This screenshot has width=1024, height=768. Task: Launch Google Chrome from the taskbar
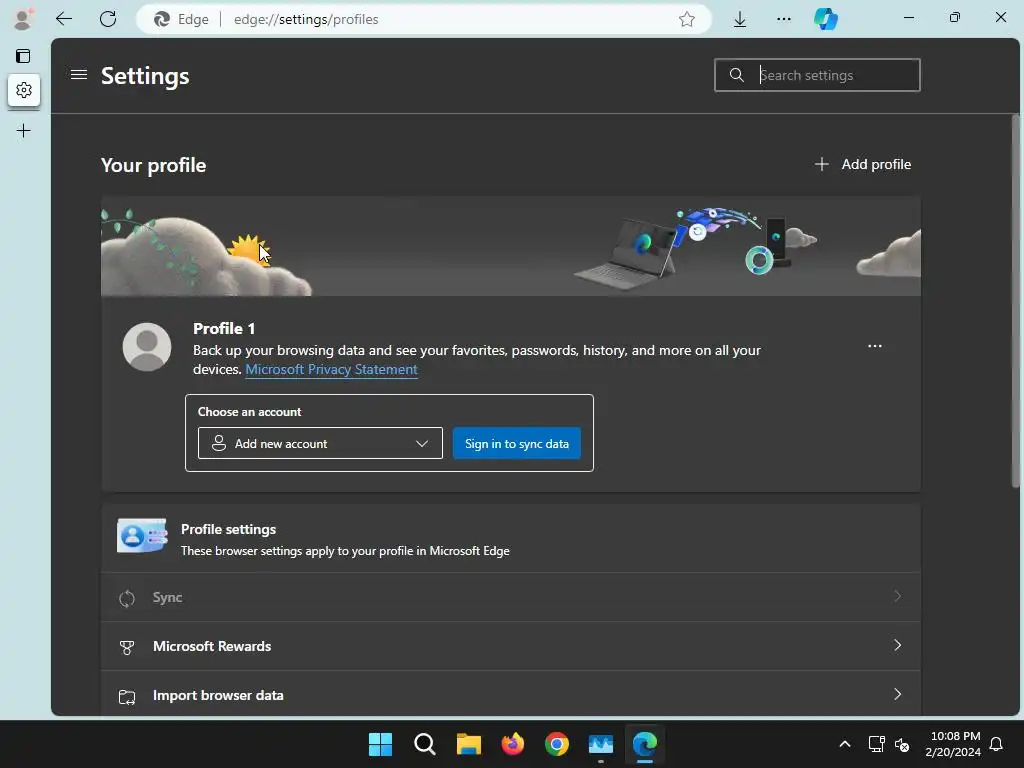click(x=556, y=744)
